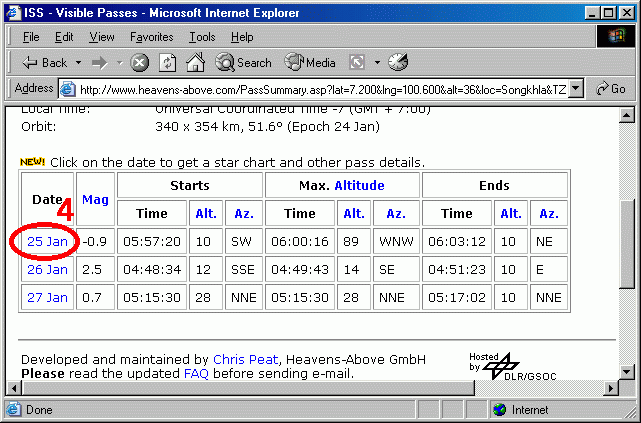This screenshot has height=423, width=641.
Task: Open the Search pane
Action: [x=243, y=63]
